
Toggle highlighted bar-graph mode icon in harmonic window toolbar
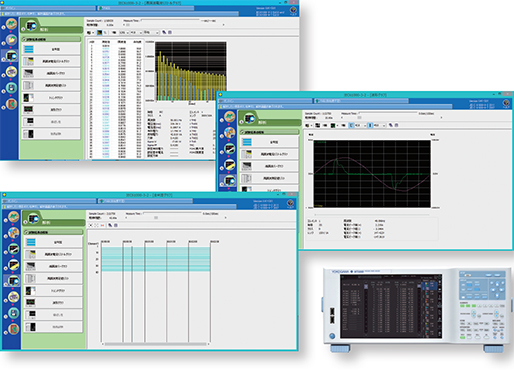click(x=99, y=32)
